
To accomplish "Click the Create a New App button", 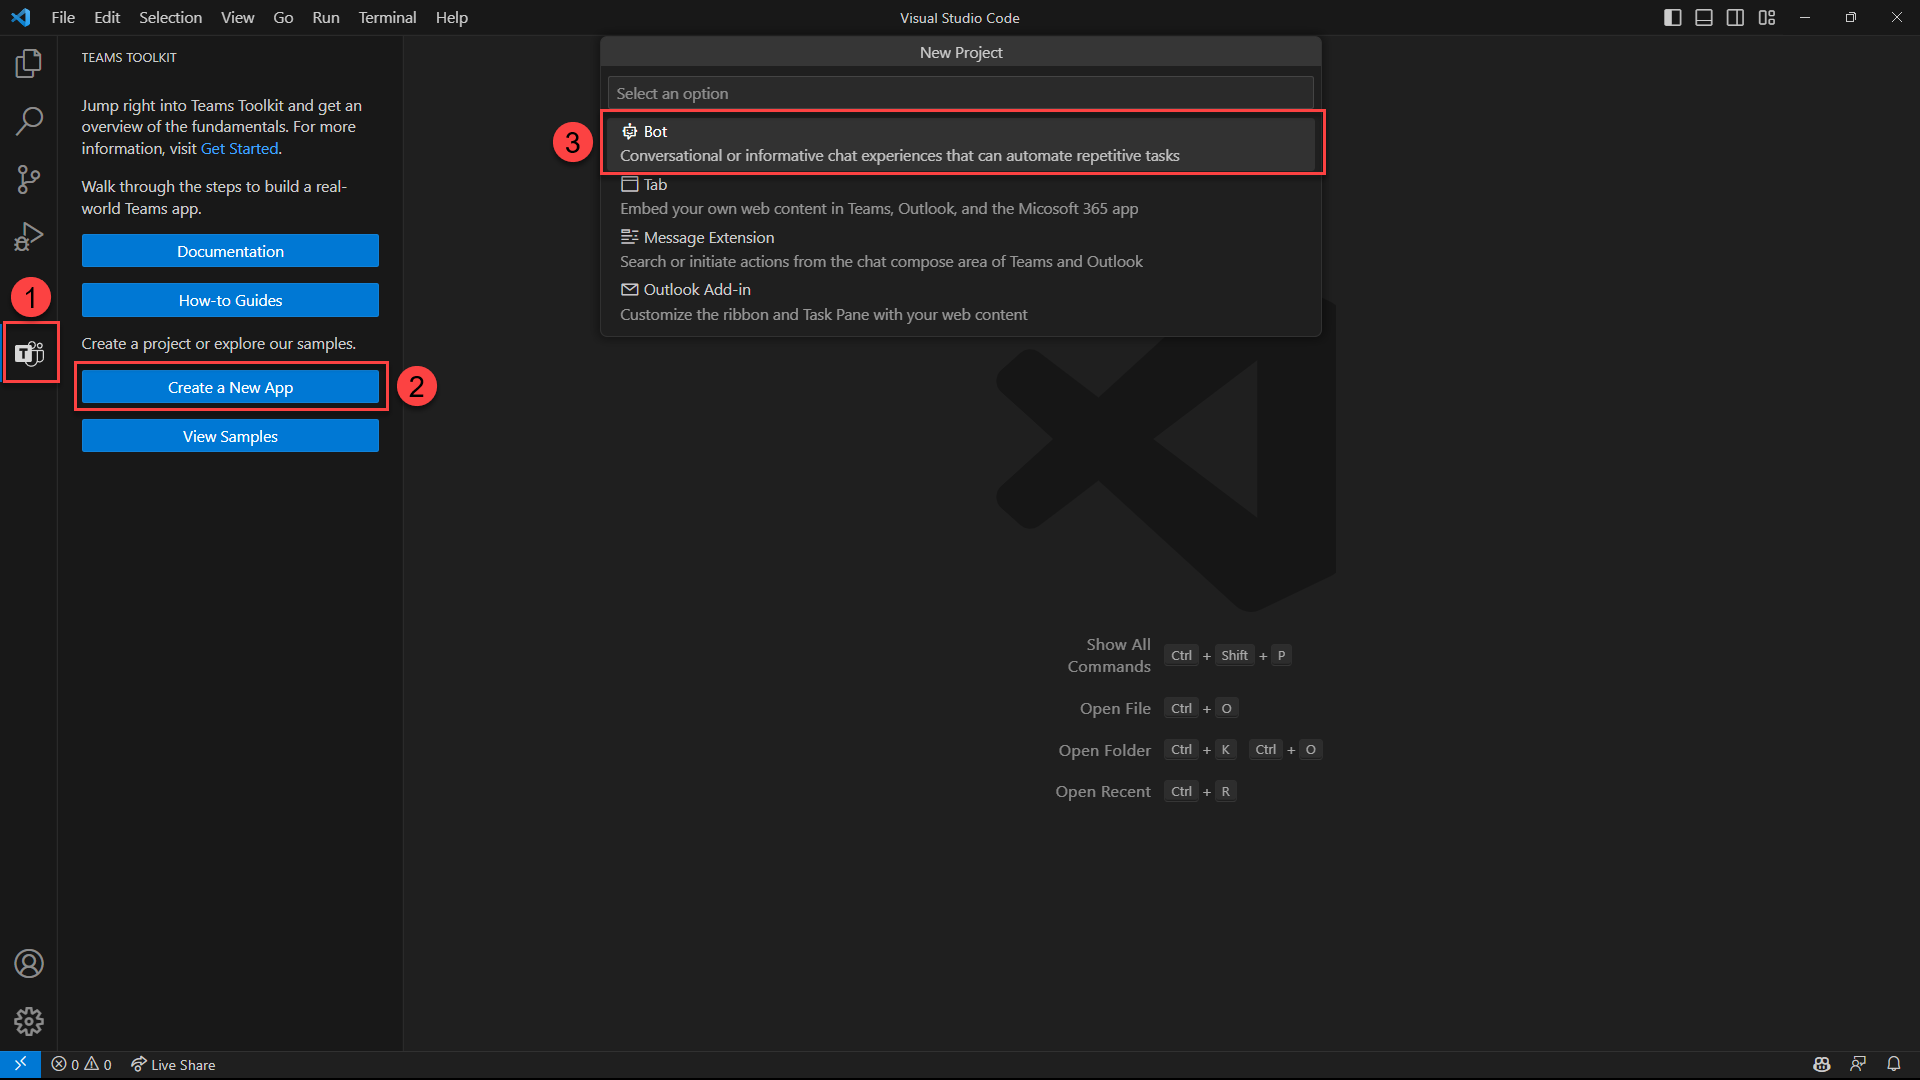I will pyautogui.click(x=229, y=386).
